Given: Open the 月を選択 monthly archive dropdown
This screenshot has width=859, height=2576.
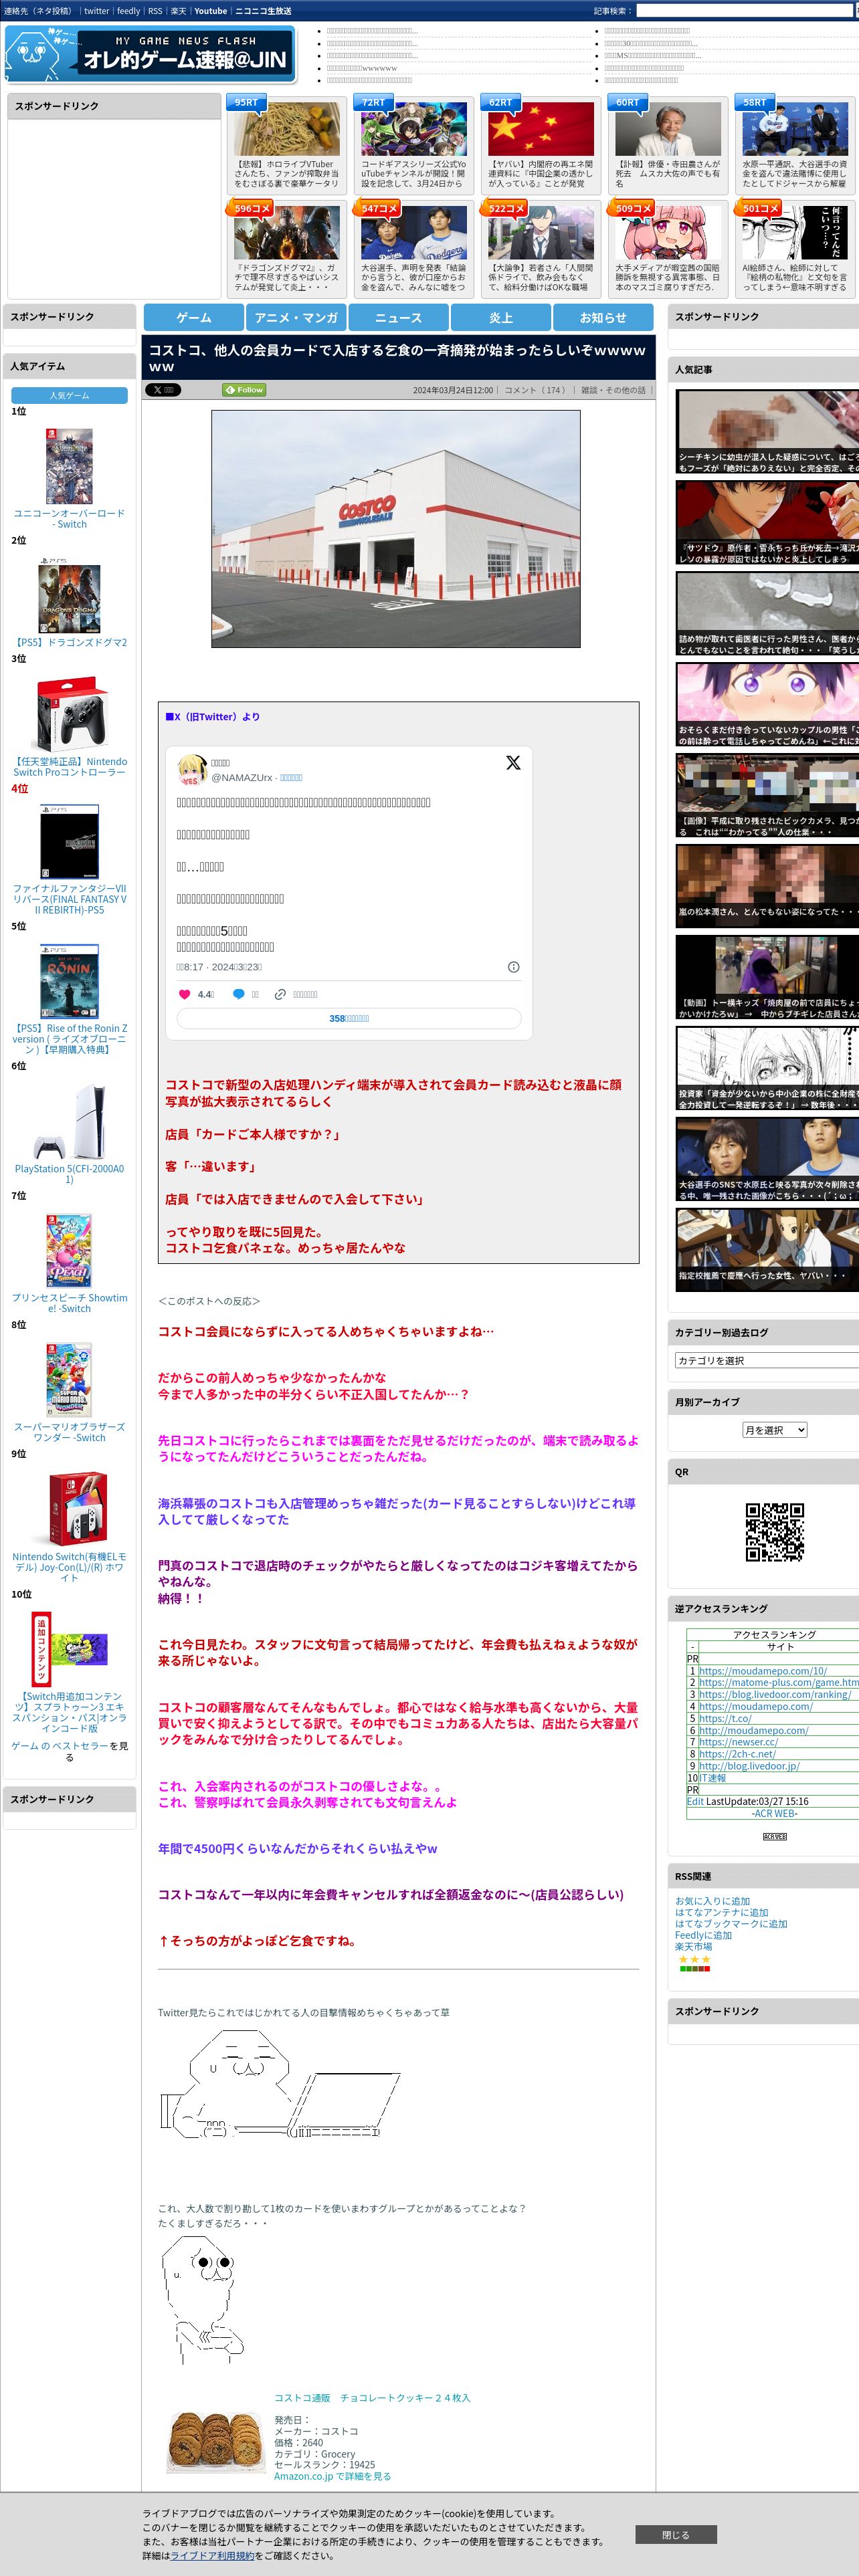Looking at the screenshot, I should click(774, 1430).
